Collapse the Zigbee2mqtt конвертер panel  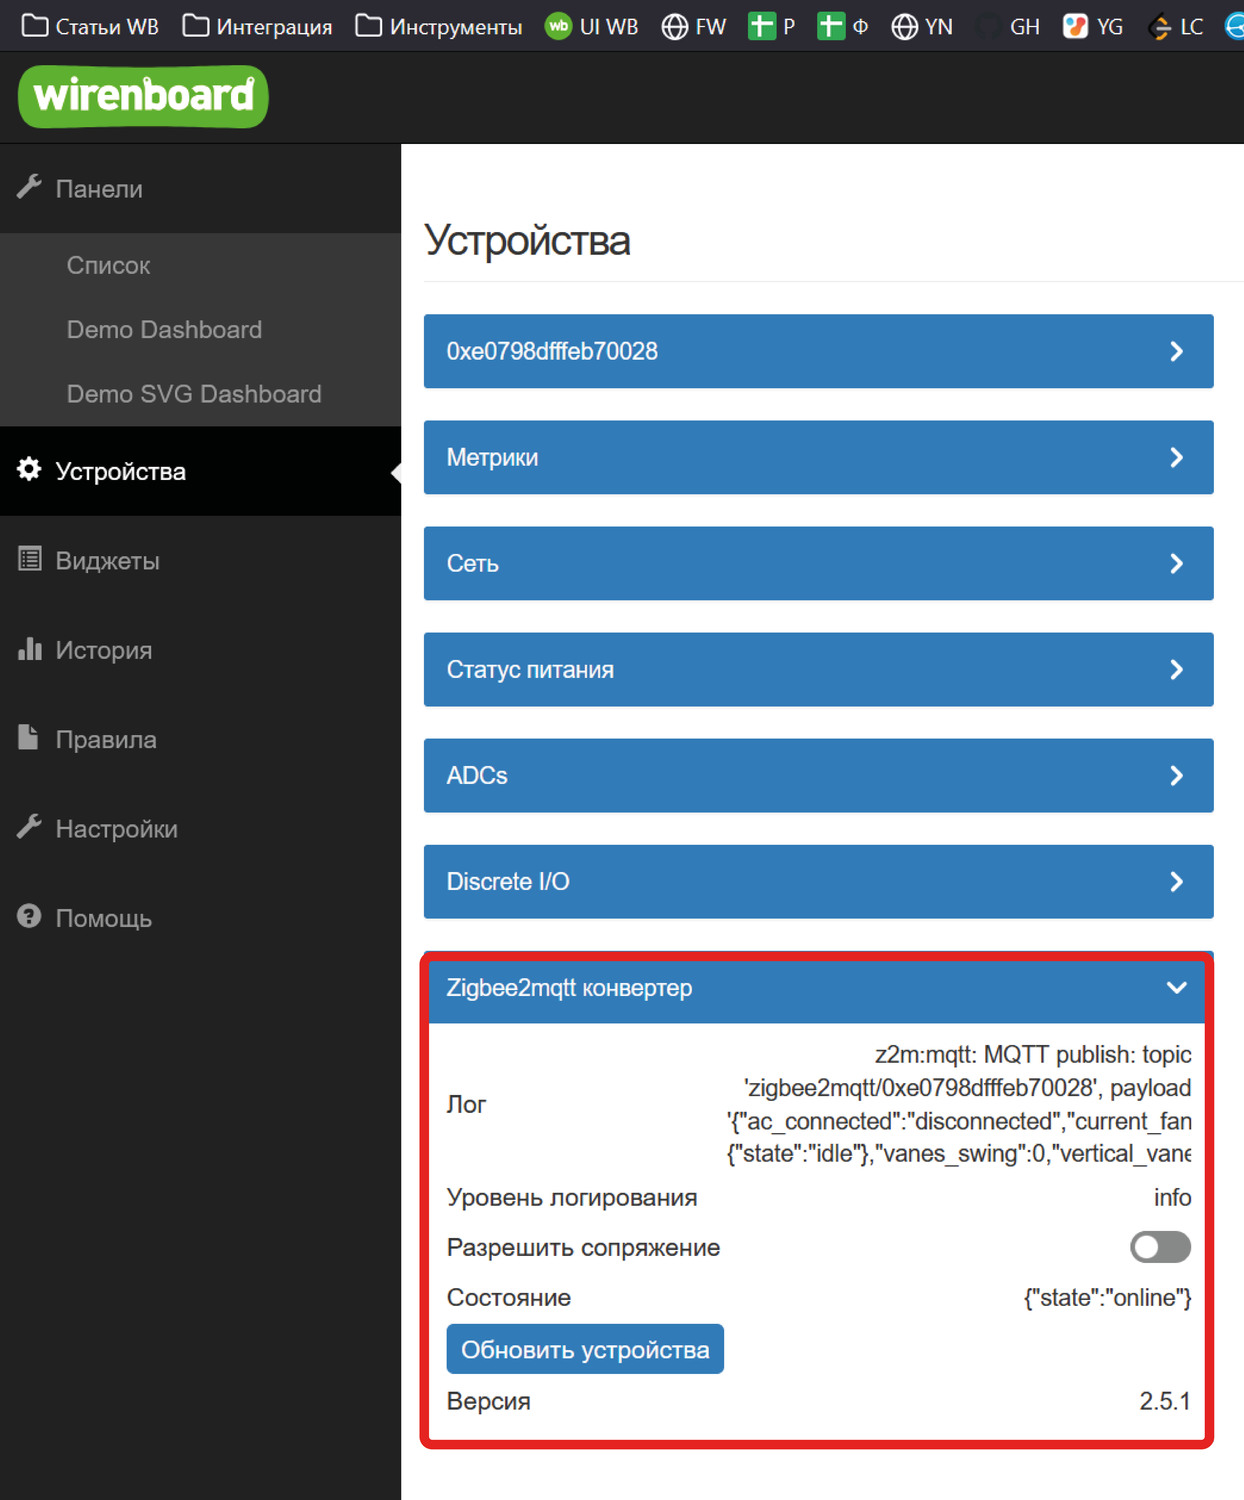click(1176, 988)
